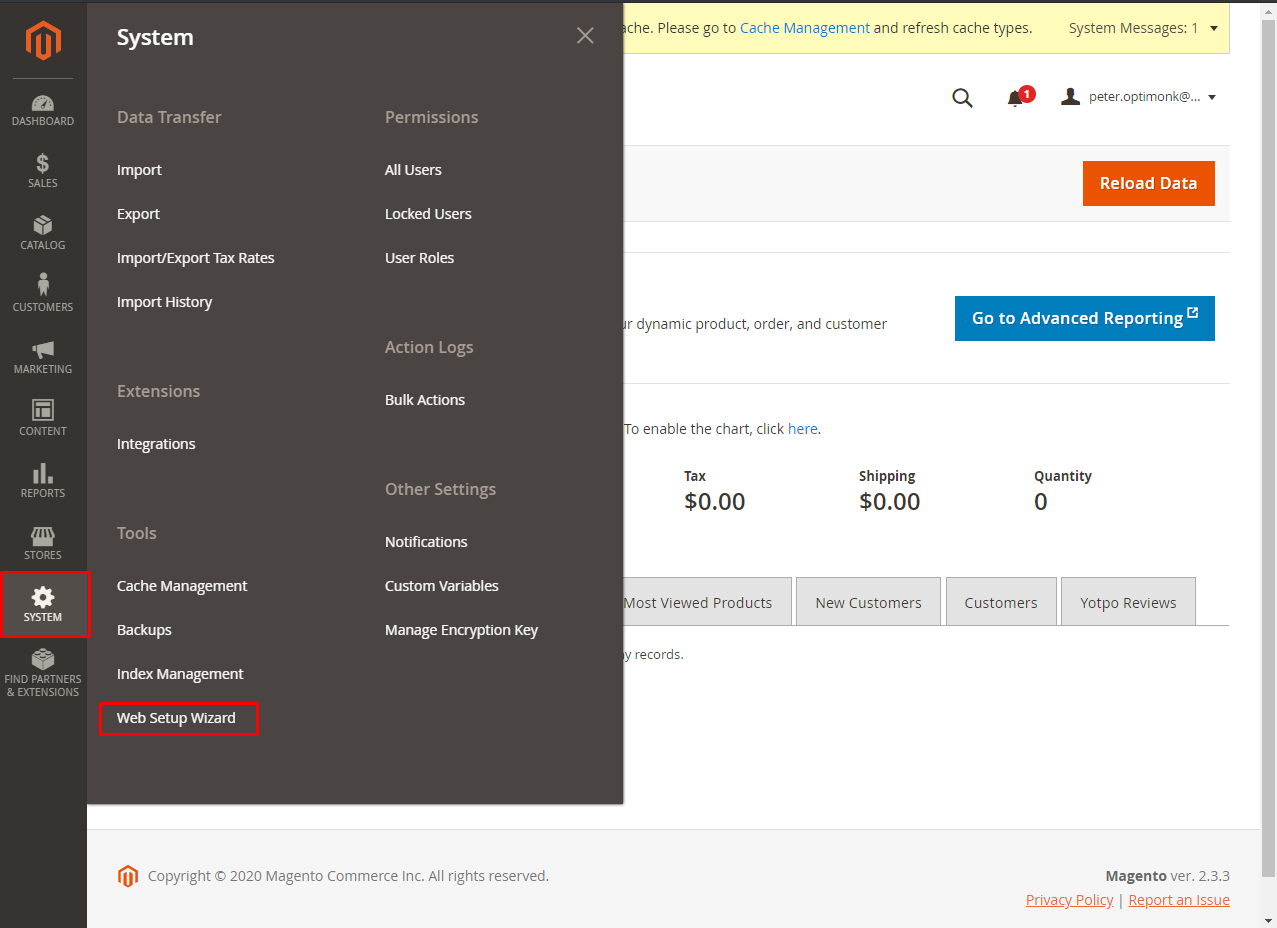Open Index Management
Image resolution: width=1277 pixels, height=928 pixels.
[180, 674]
